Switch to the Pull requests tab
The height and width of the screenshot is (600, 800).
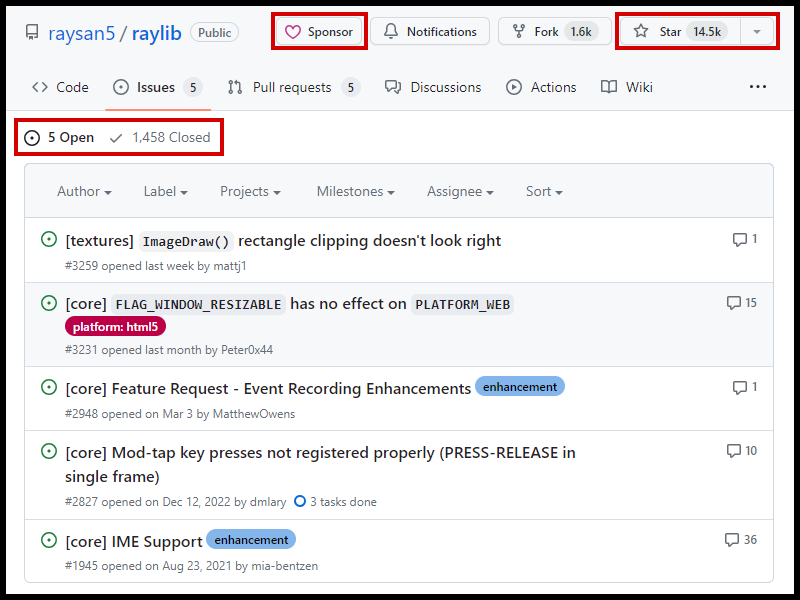point(292,87)
